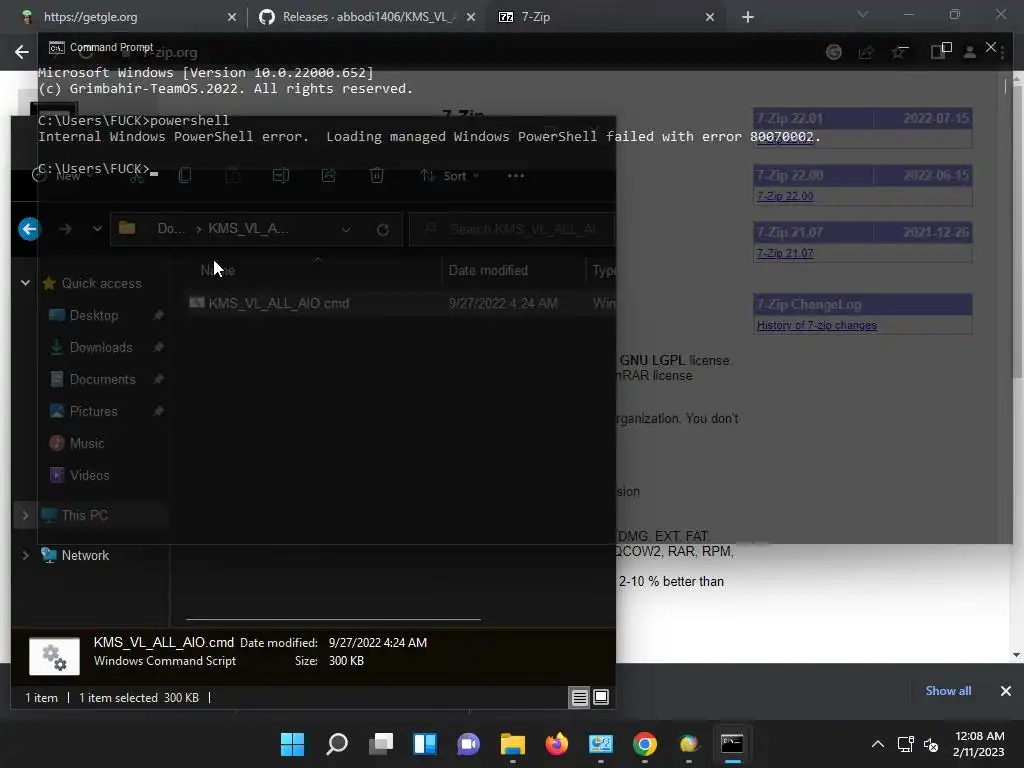Open Desktop in Quick access
1024x768 pixels.
(x=94, y=315)
